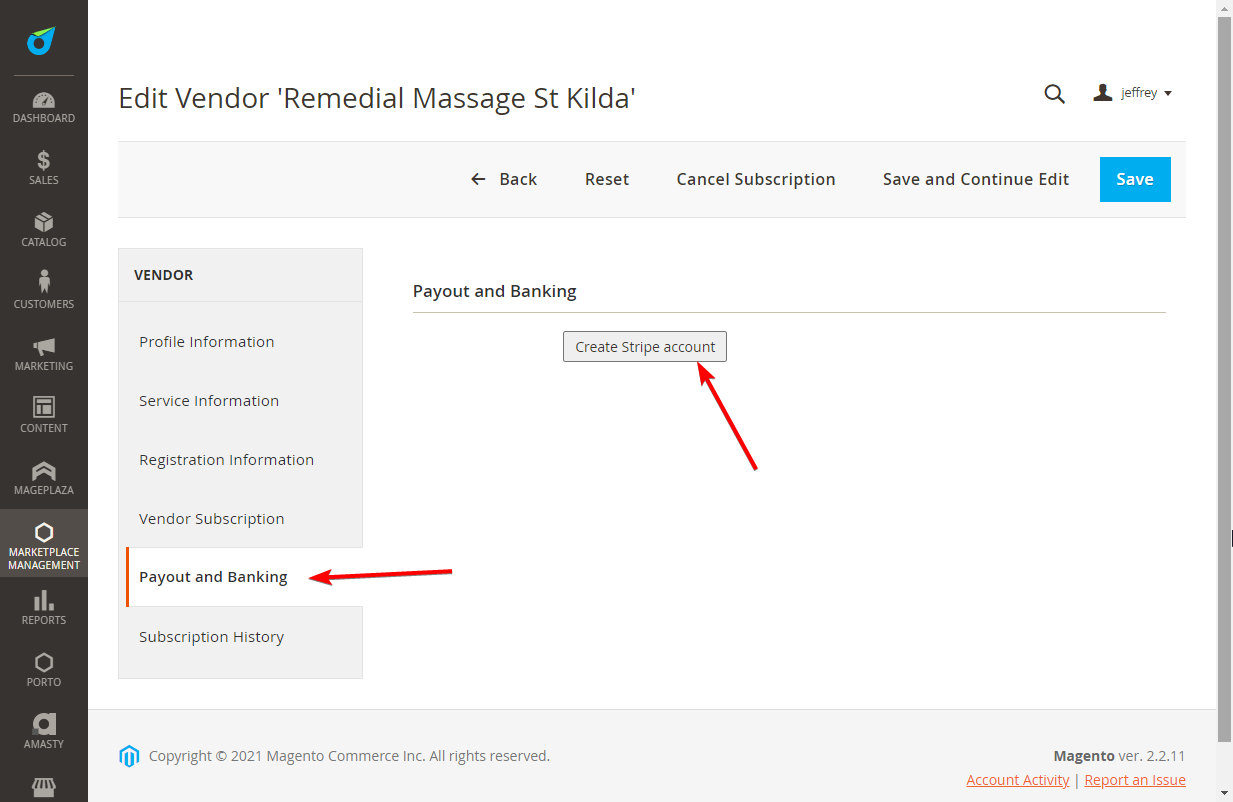The image size is (1233, 802).
Task: Open the Mageplaza menu icon
Action: point(44,470)
